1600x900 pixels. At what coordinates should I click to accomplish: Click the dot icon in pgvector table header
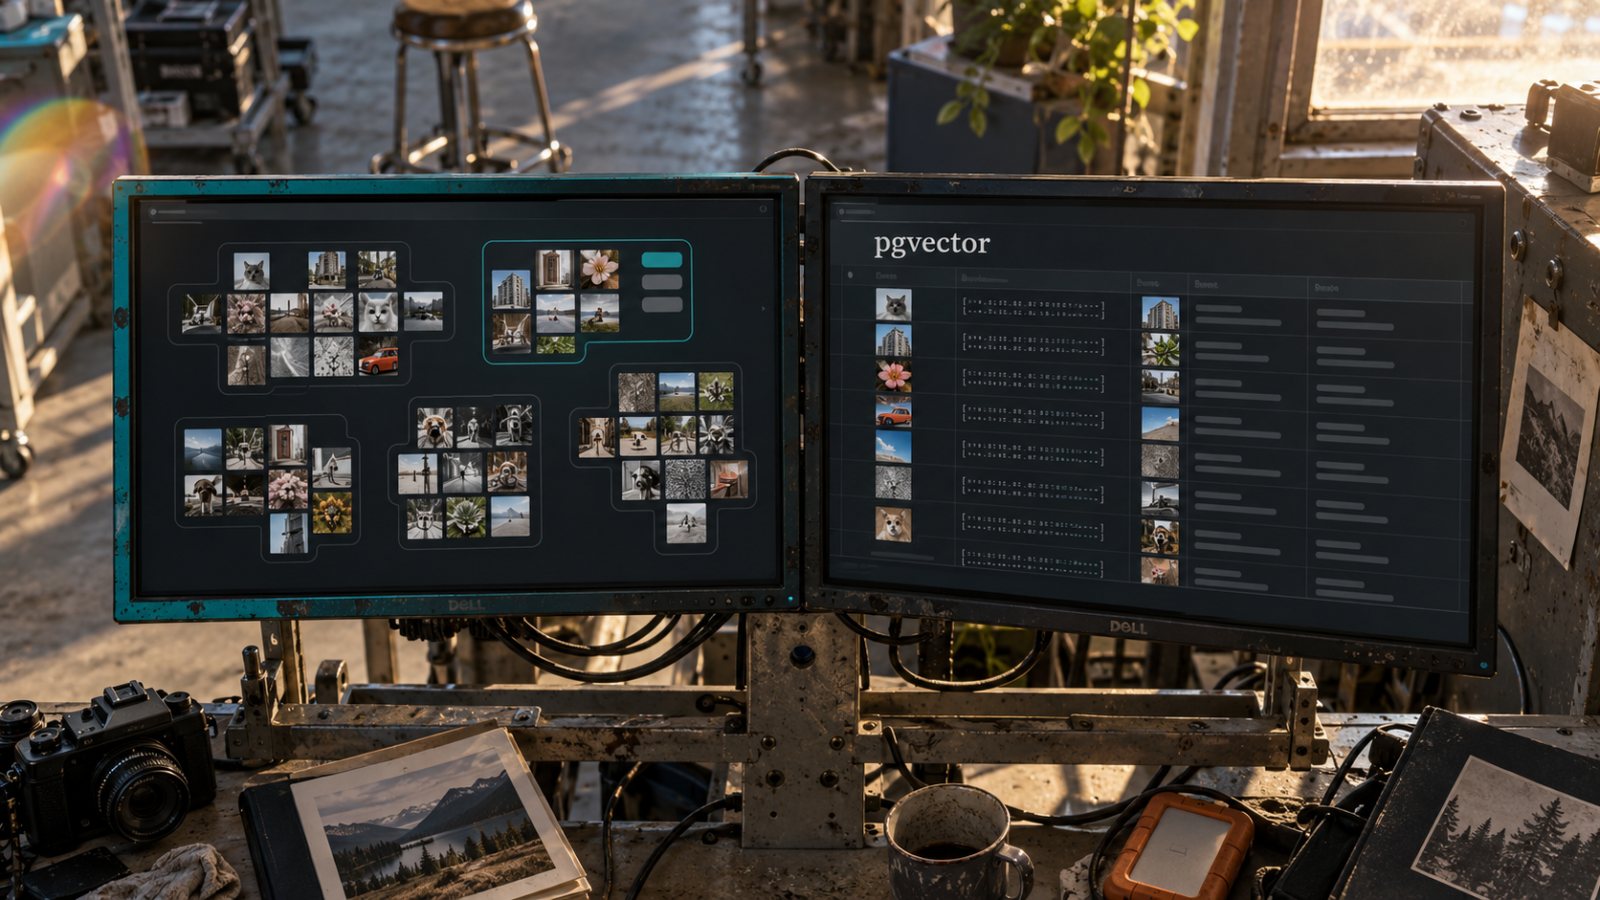(x=851, y=274)
